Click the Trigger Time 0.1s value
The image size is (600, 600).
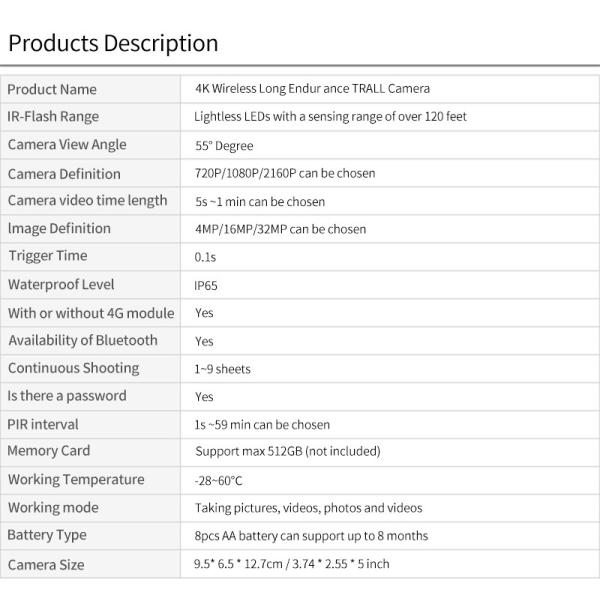pyautogui.click(x=205, y=257)
